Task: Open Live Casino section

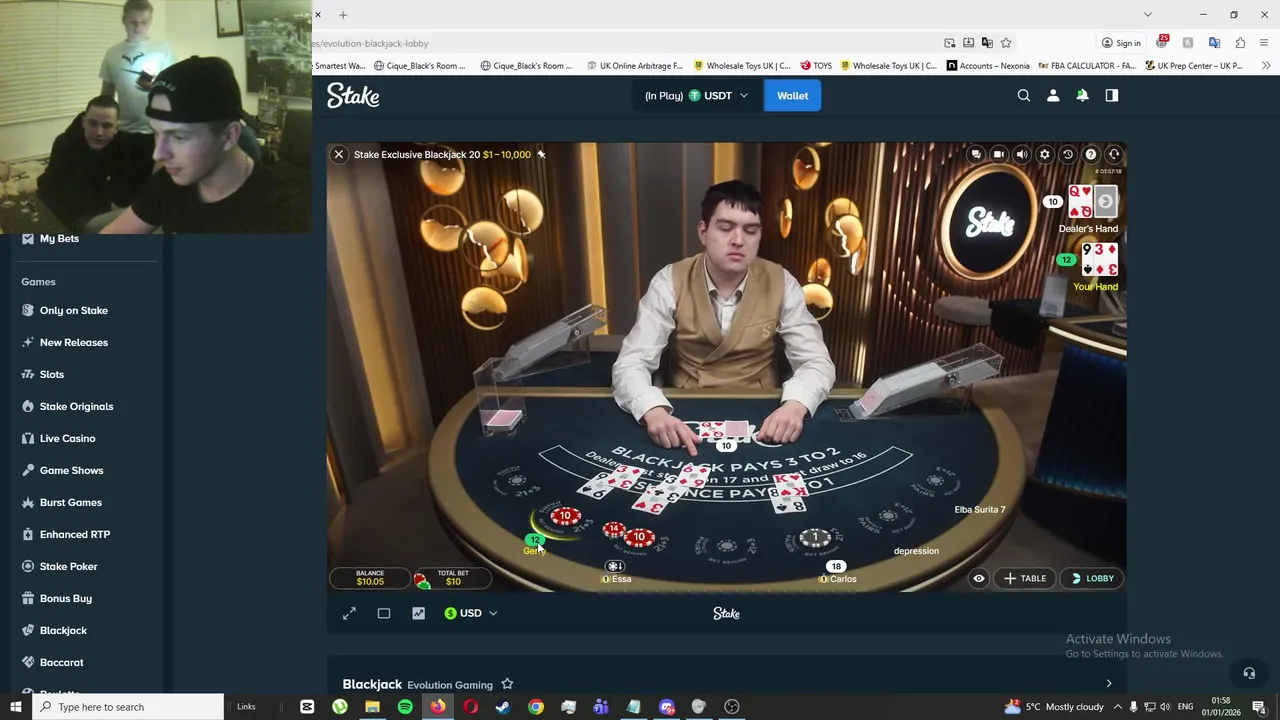Action: point(67,438)
